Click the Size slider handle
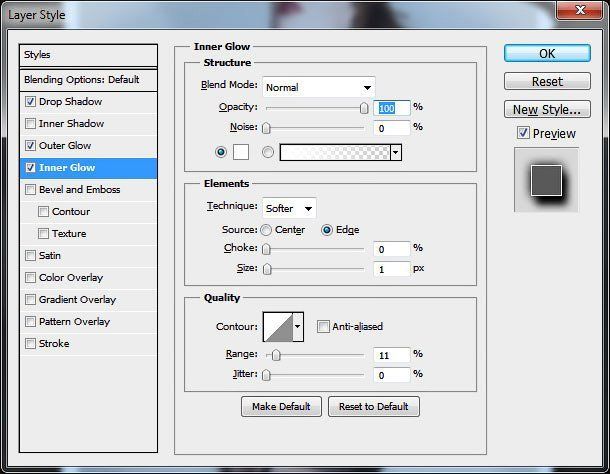The width and height of the screenshot is (610, 474). click(x=267, y=269)
